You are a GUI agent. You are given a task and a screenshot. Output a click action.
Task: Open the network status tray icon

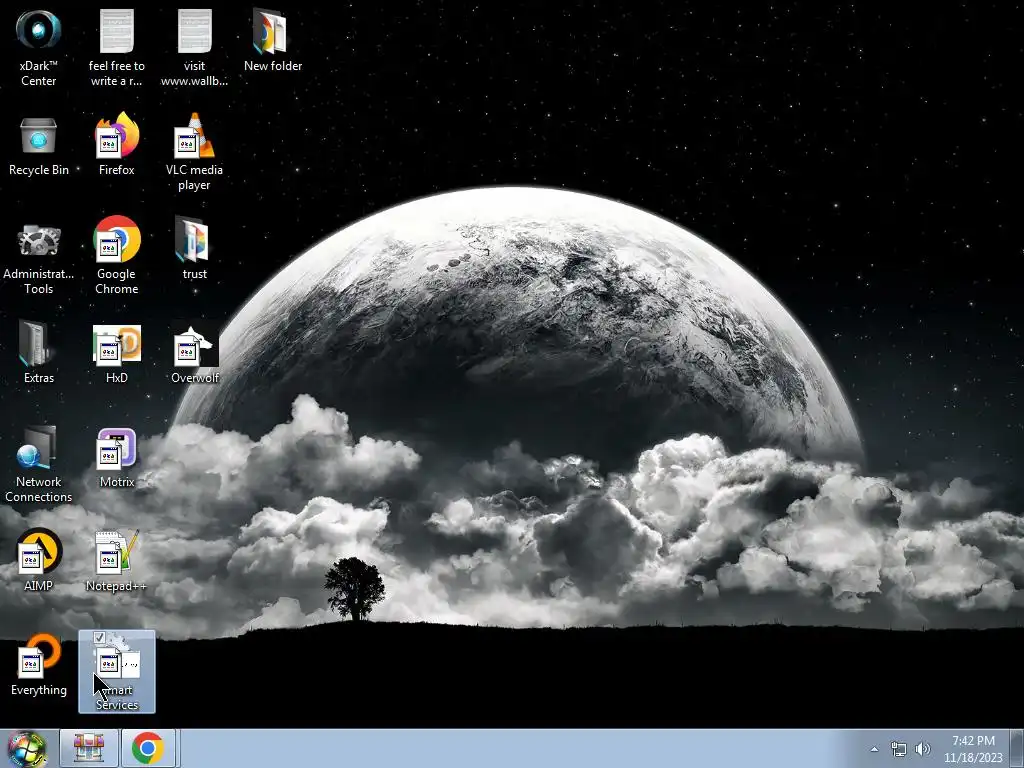click(x=899, y=749)
